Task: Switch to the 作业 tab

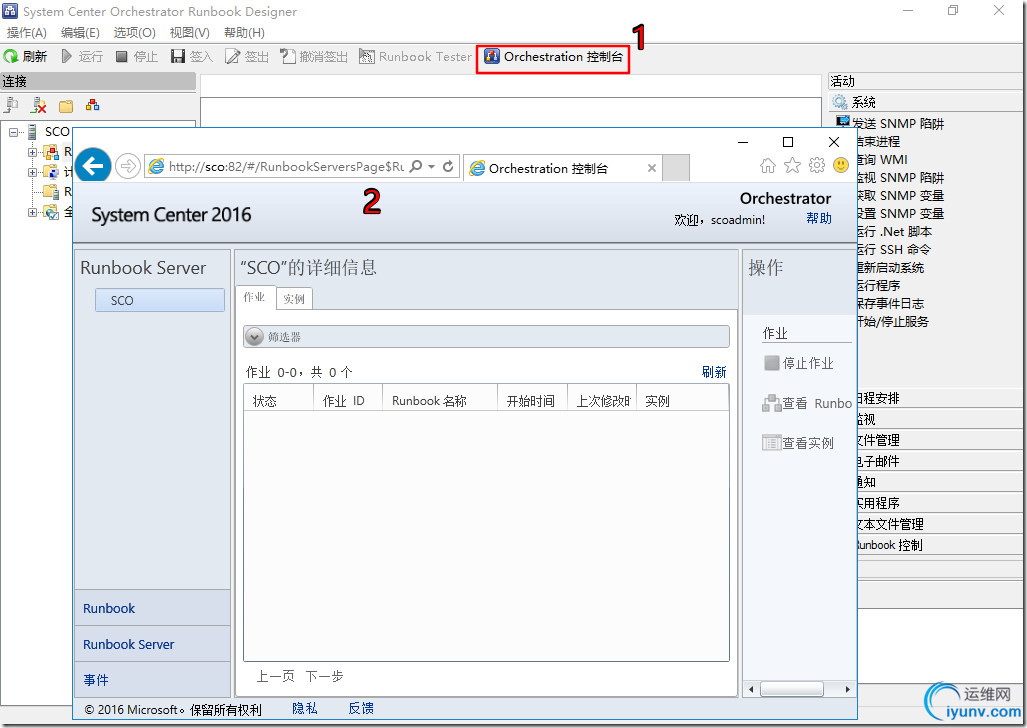Action: [x=254, y=297]
